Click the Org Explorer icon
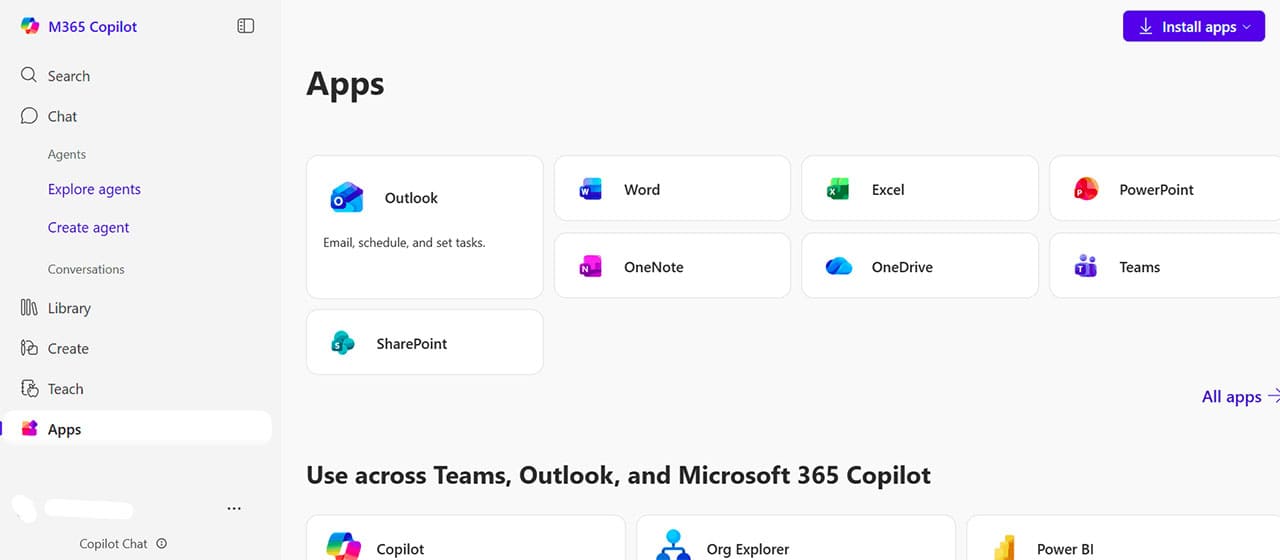Screen dimensions: 1280x560 (673, 546)
